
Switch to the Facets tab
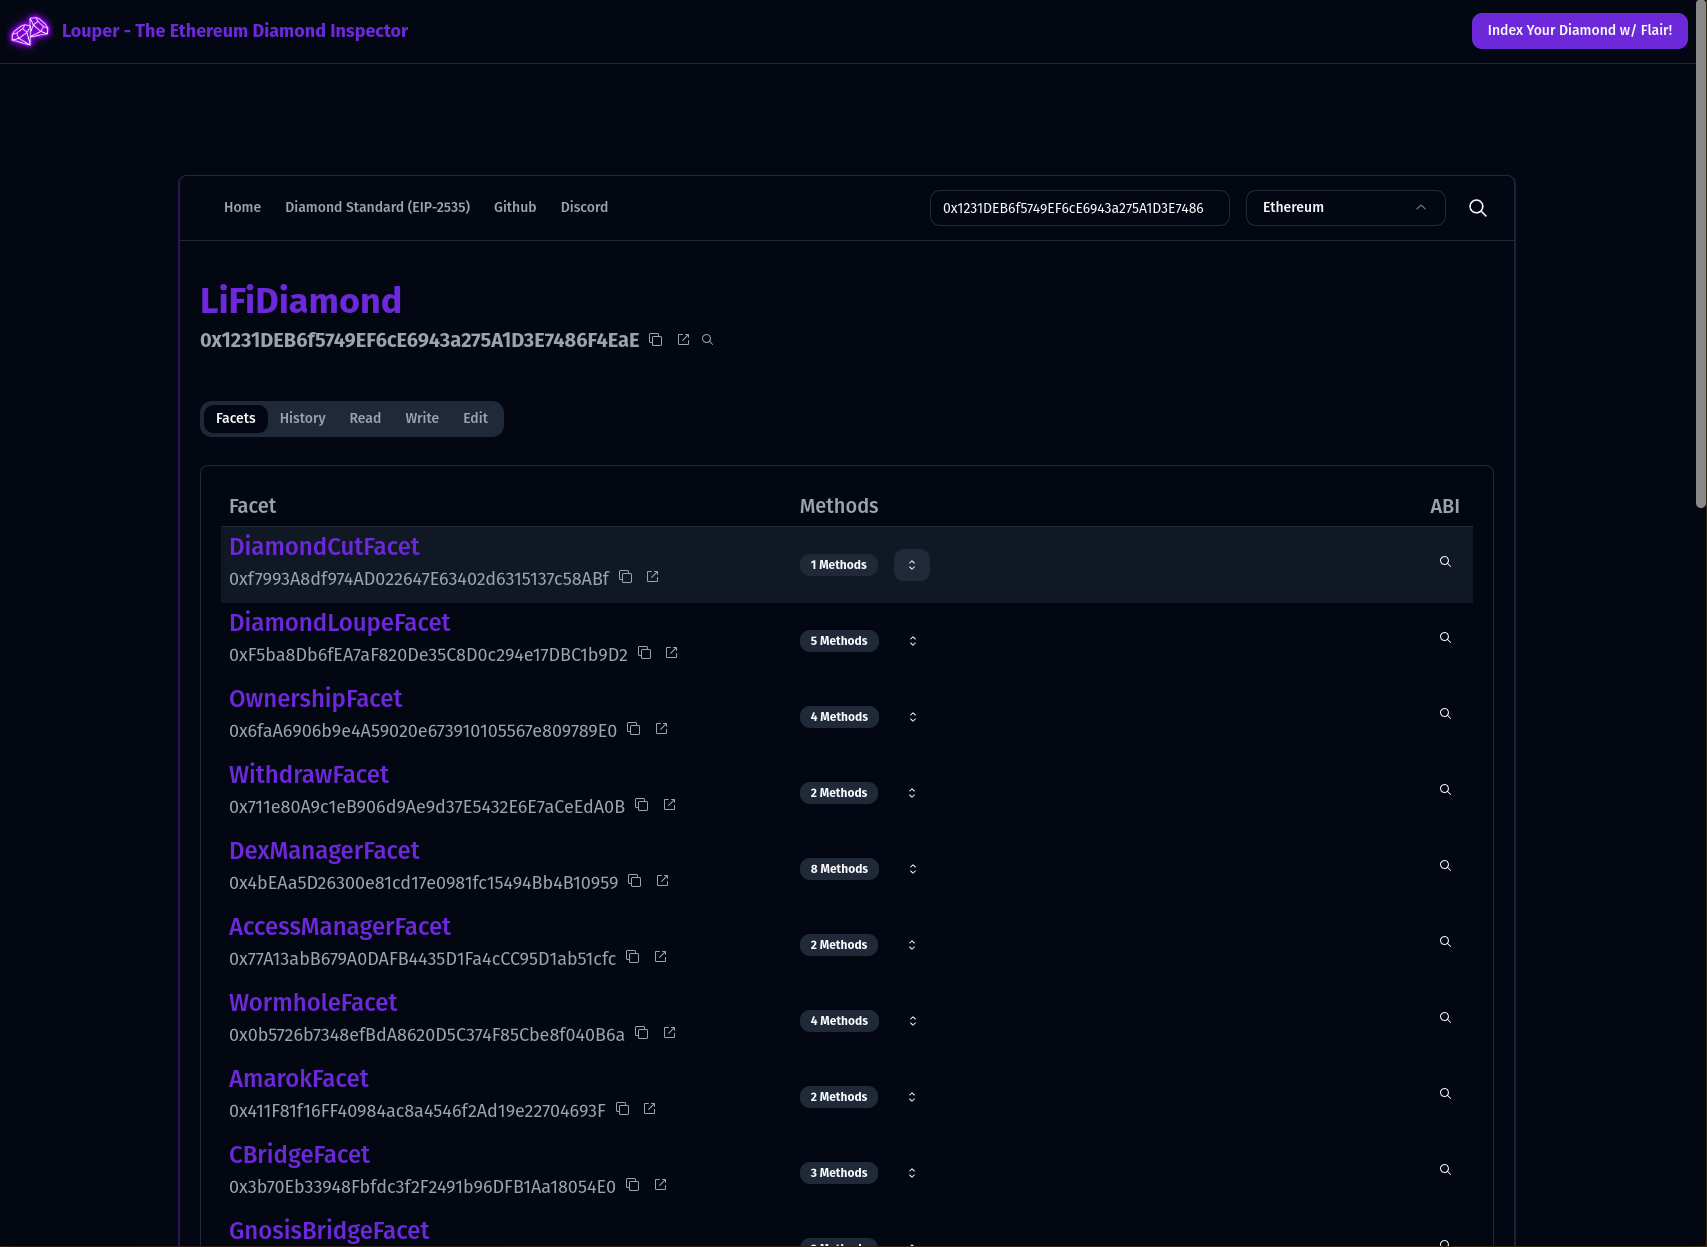click(x=236, y=419)
